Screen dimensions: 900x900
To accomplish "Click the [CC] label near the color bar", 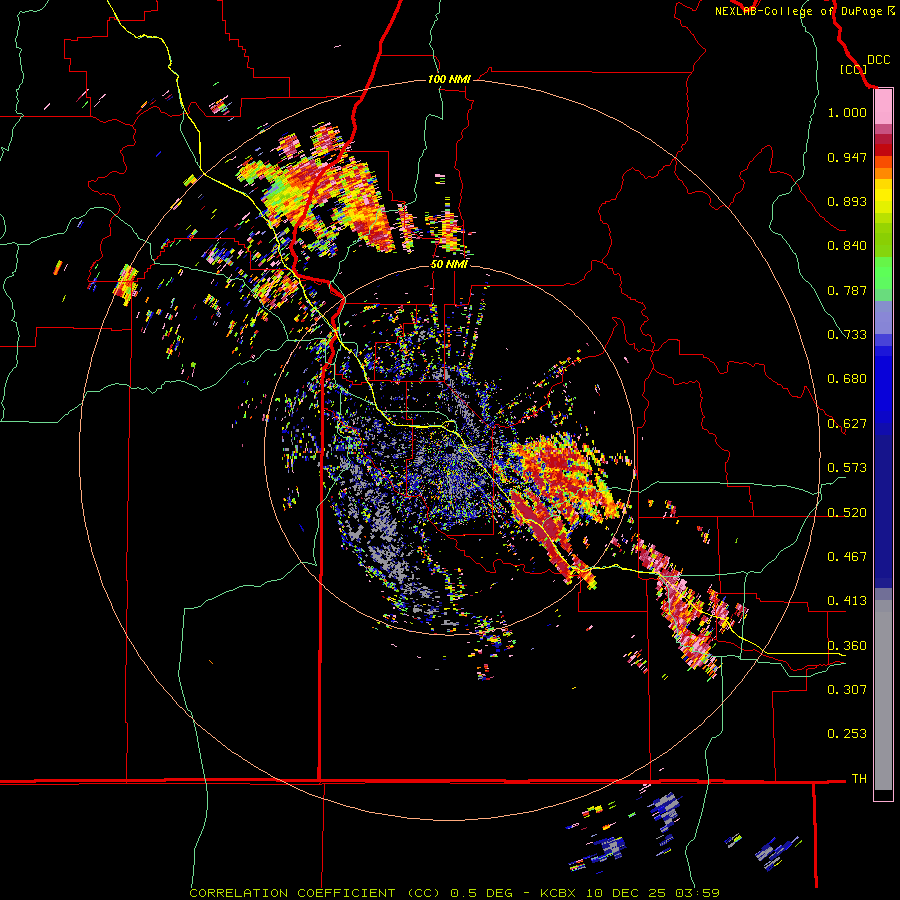I will [x=853, y=69].
